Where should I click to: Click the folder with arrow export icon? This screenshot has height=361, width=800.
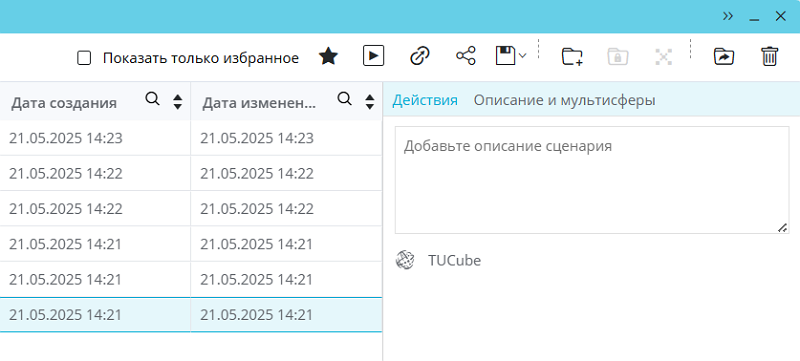click(723, 57)
